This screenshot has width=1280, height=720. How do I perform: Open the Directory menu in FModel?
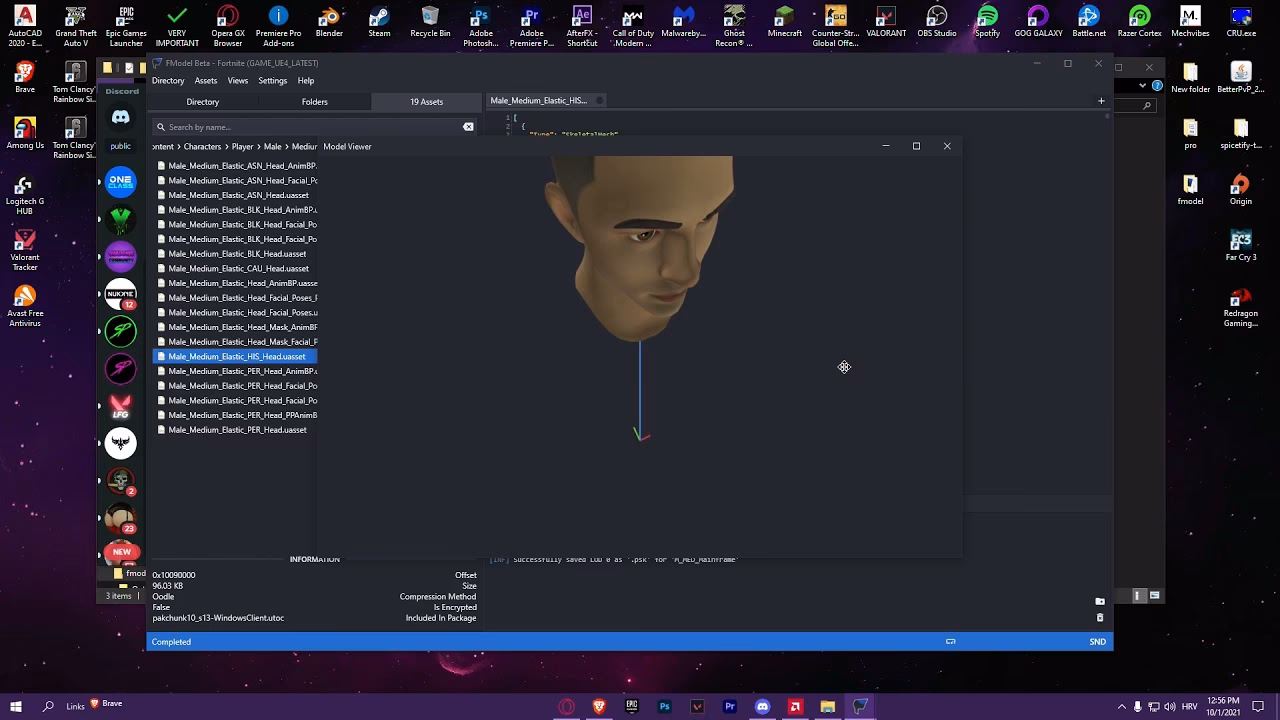point(168,81)
